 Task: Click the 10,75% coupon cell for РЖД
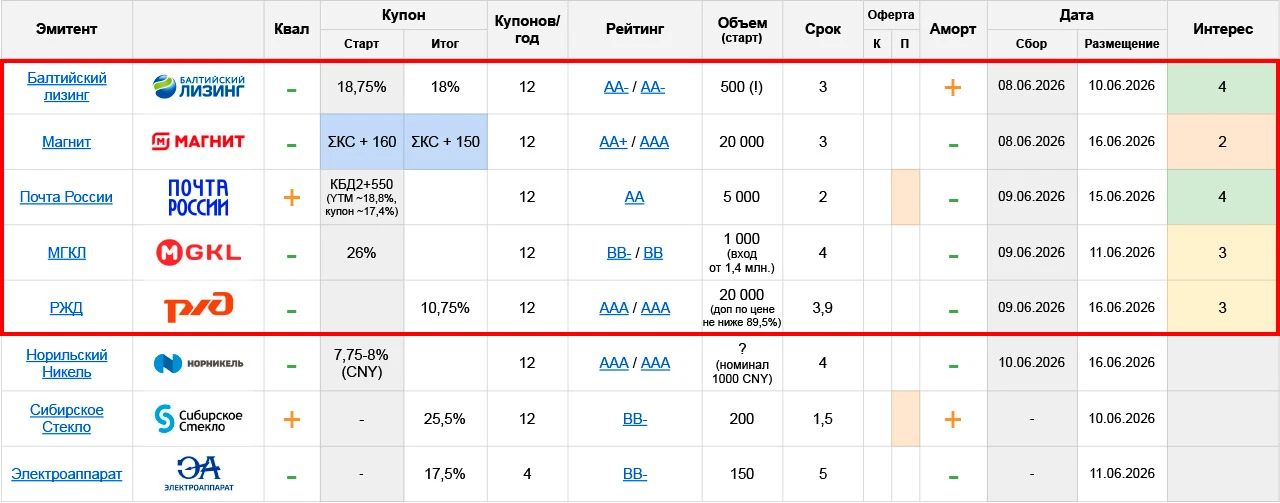click(445, 308)
